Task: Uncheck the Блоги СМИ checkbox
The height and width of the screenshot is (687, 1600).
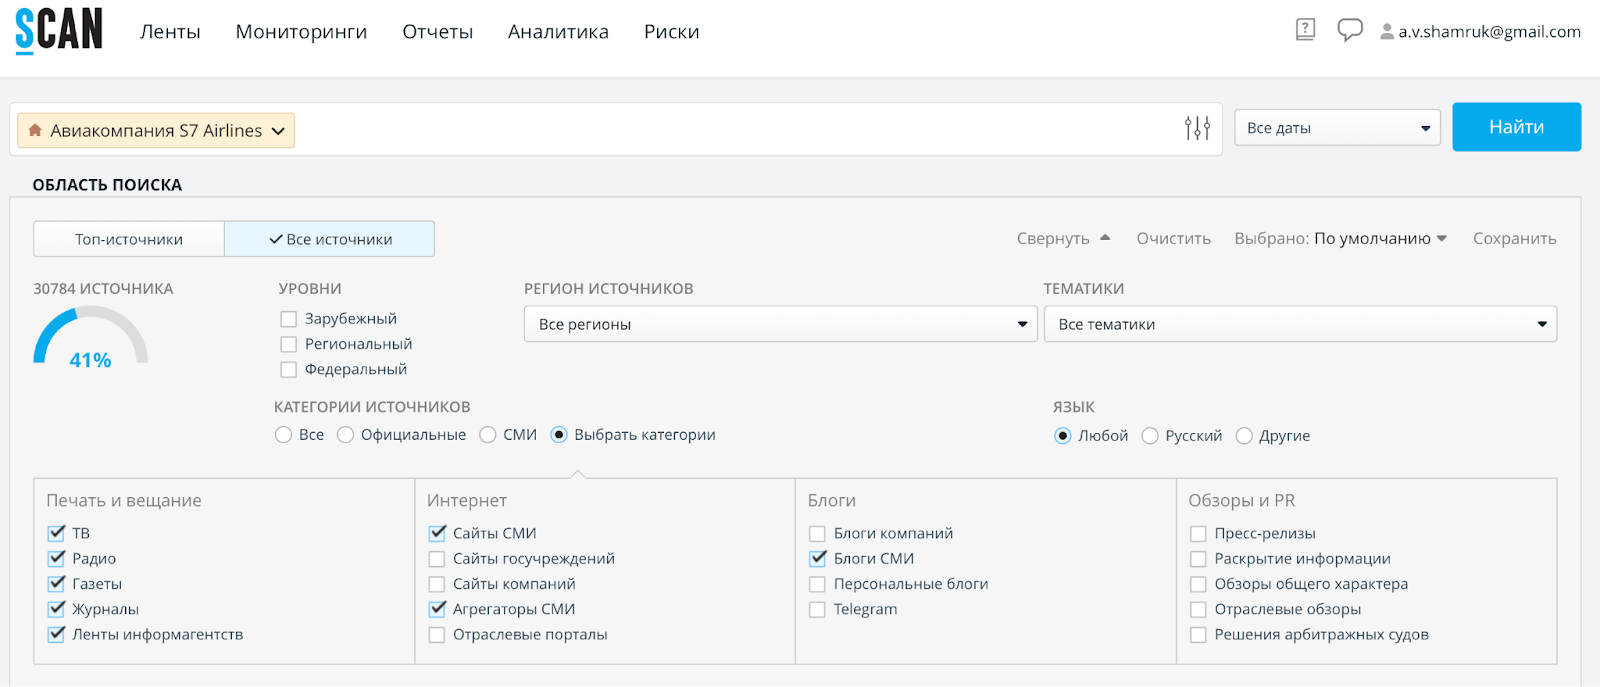Action: tap(818, 558)
